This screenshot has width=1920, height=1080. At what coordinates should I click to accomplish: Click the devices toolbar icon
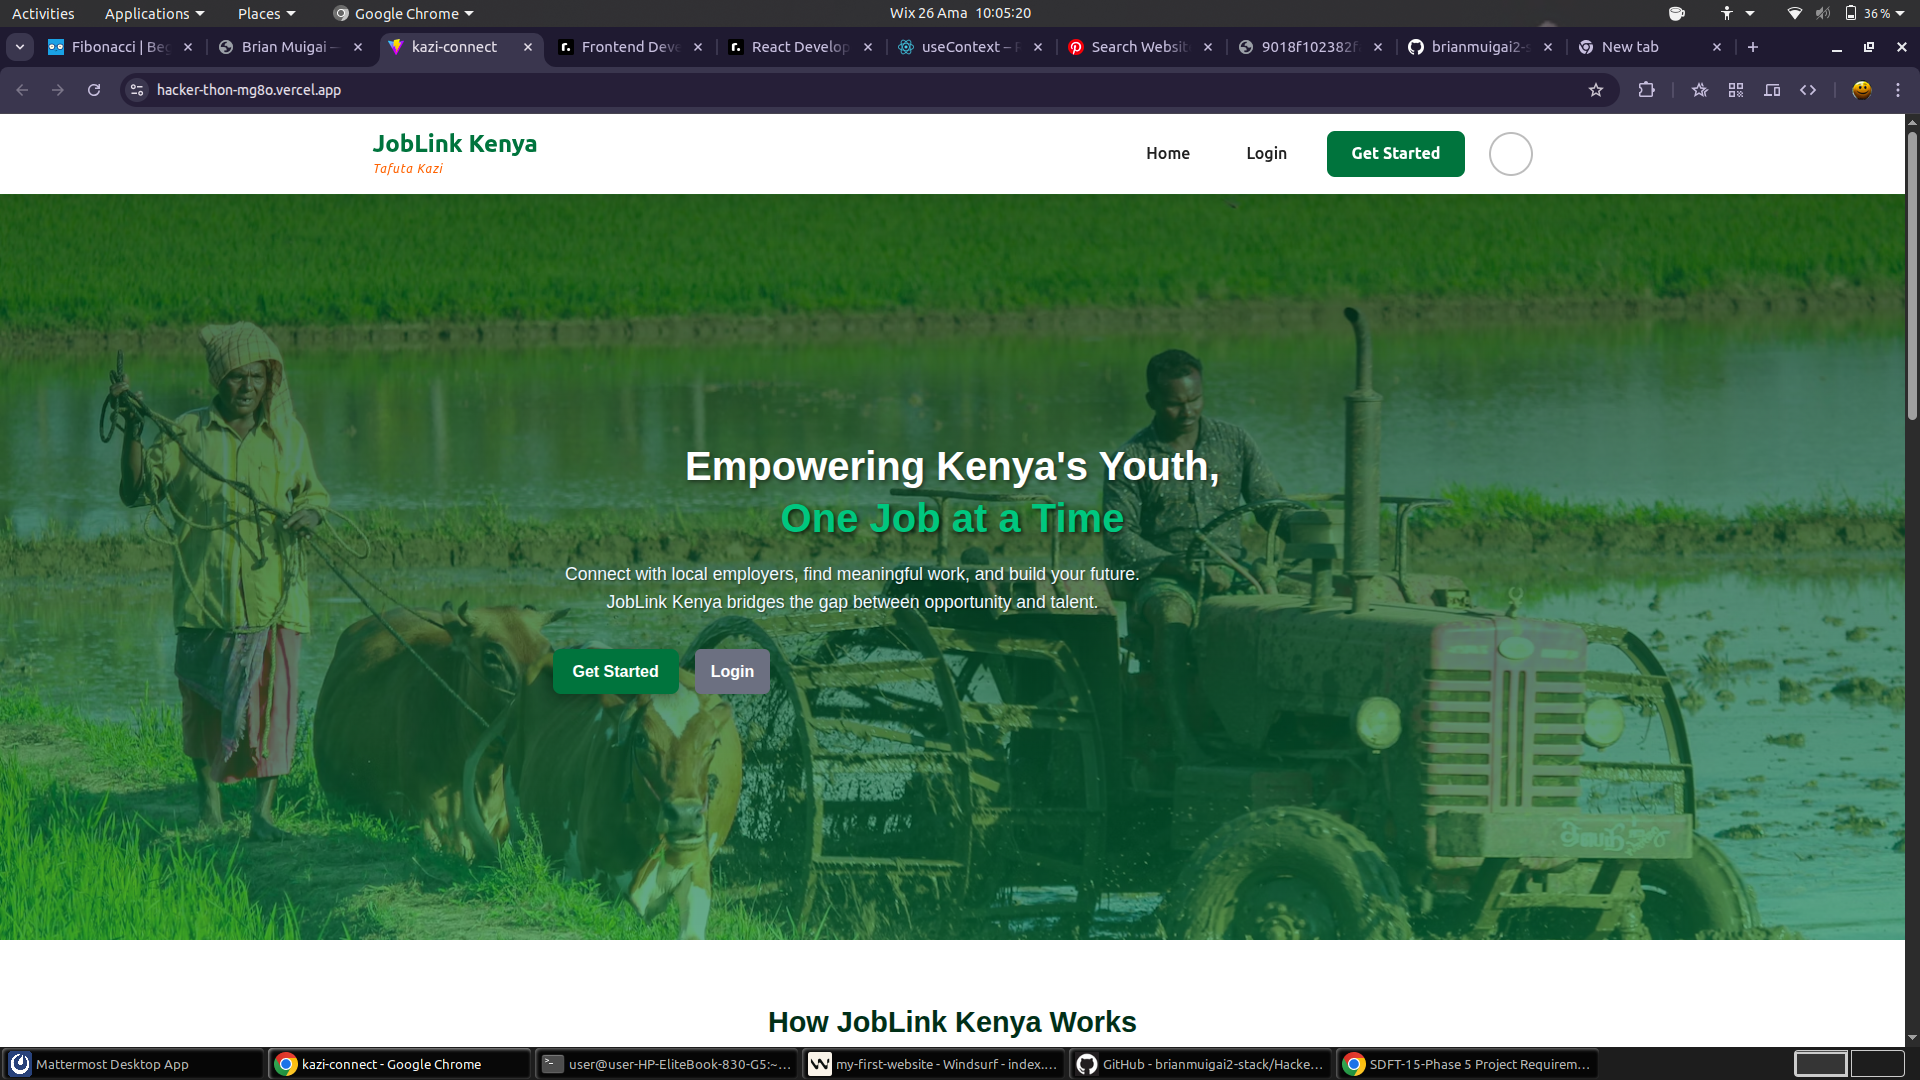(x=1771, y=90)
